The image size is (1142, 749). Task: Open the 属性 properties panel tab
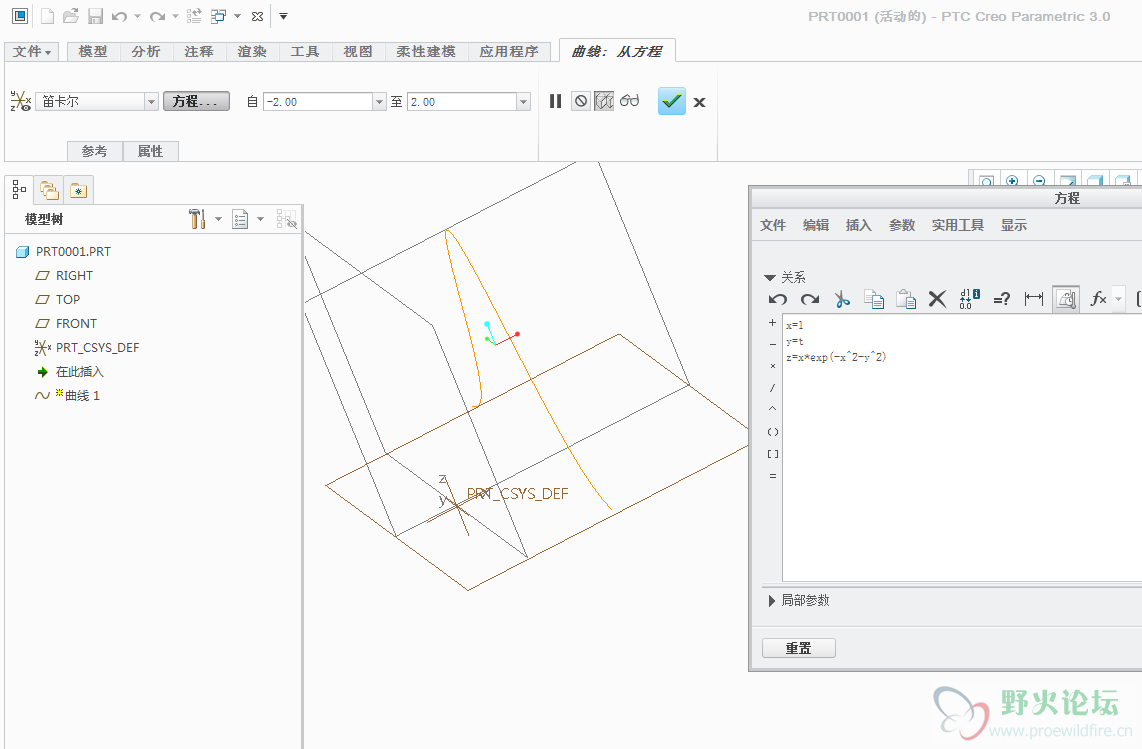click(x=150, y=151)
